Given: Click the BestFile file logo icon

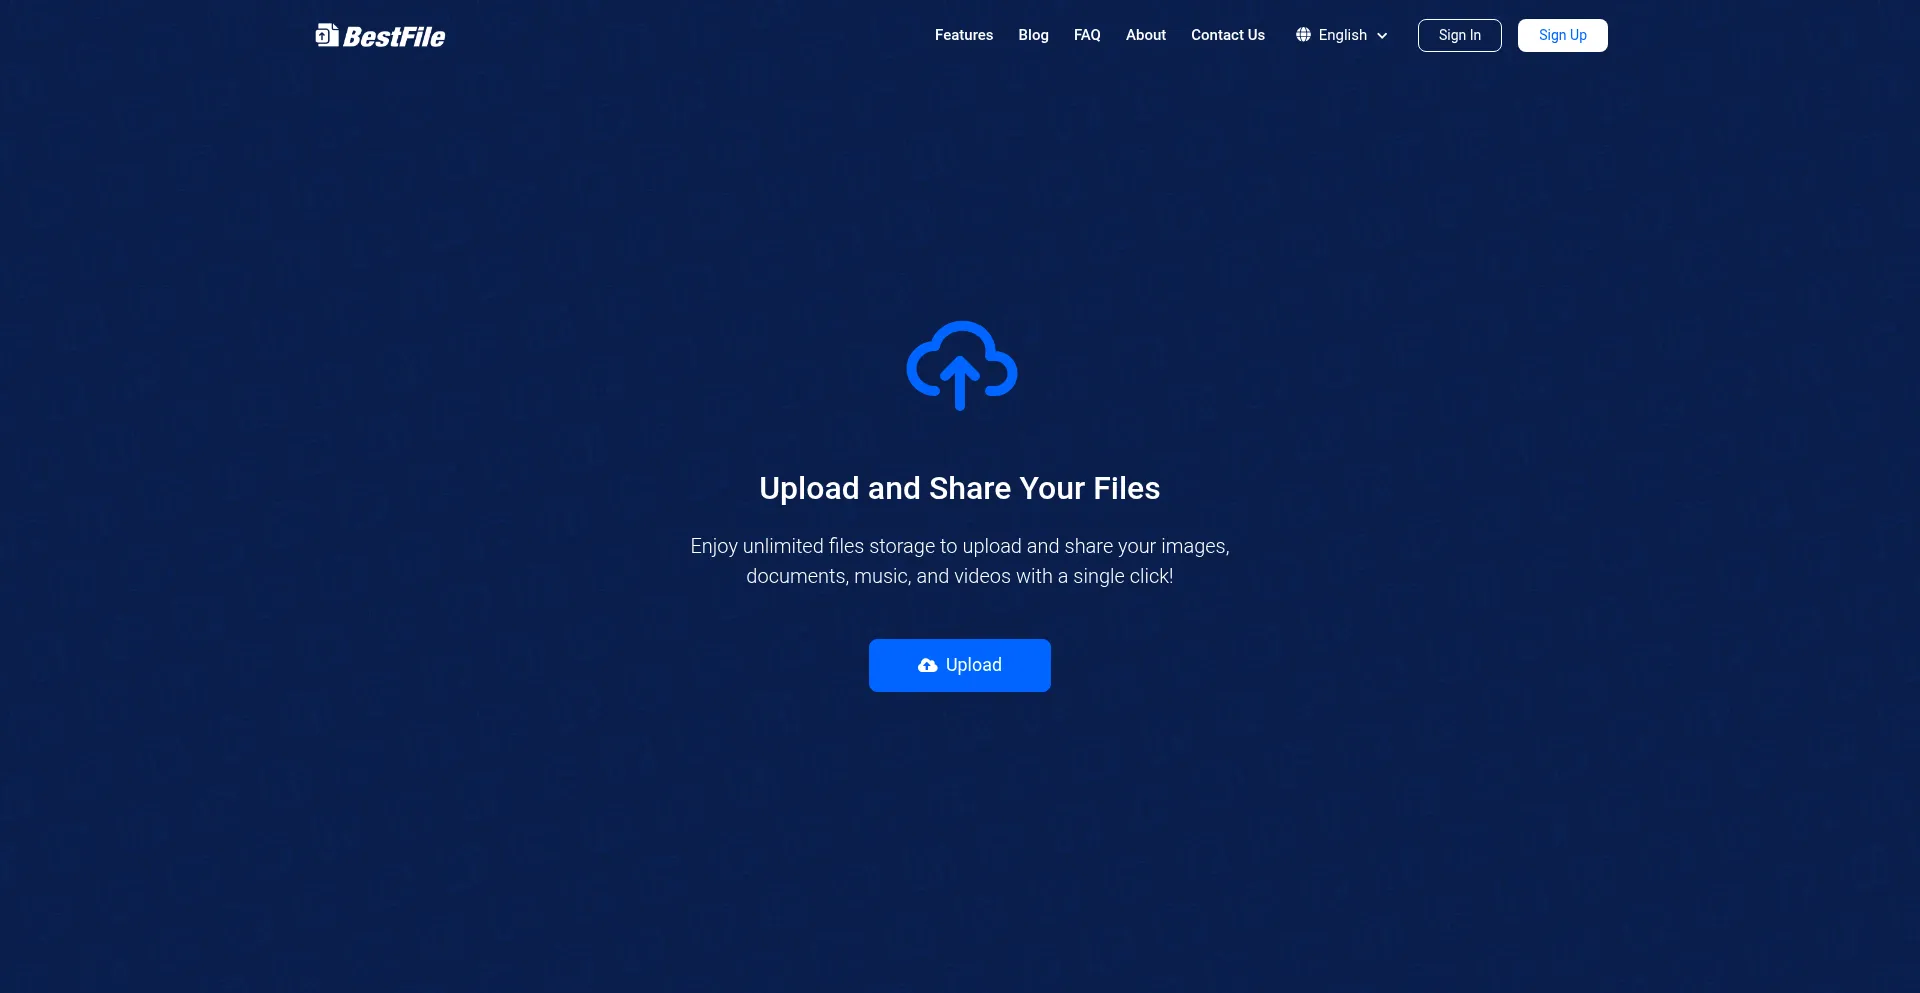Looking at the screenshot, I should pyautogui.click(x=326, y=36).
